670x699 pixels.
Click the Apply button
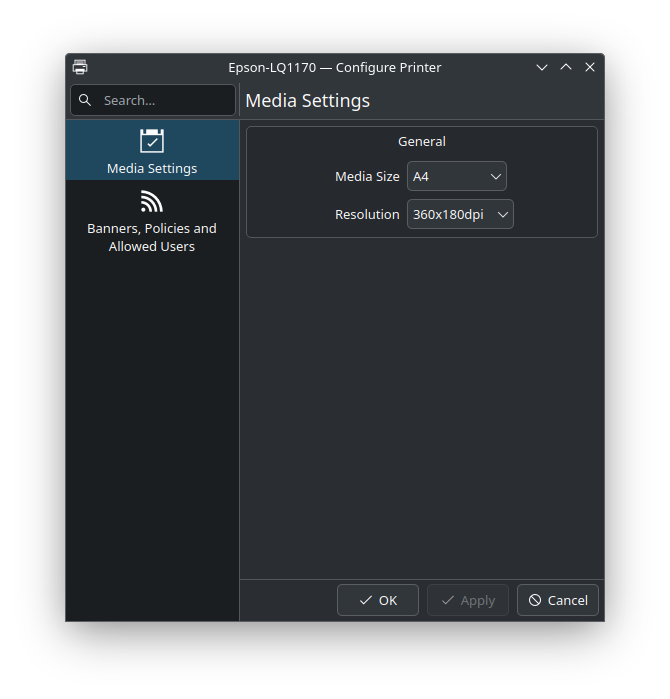point(468,600)
